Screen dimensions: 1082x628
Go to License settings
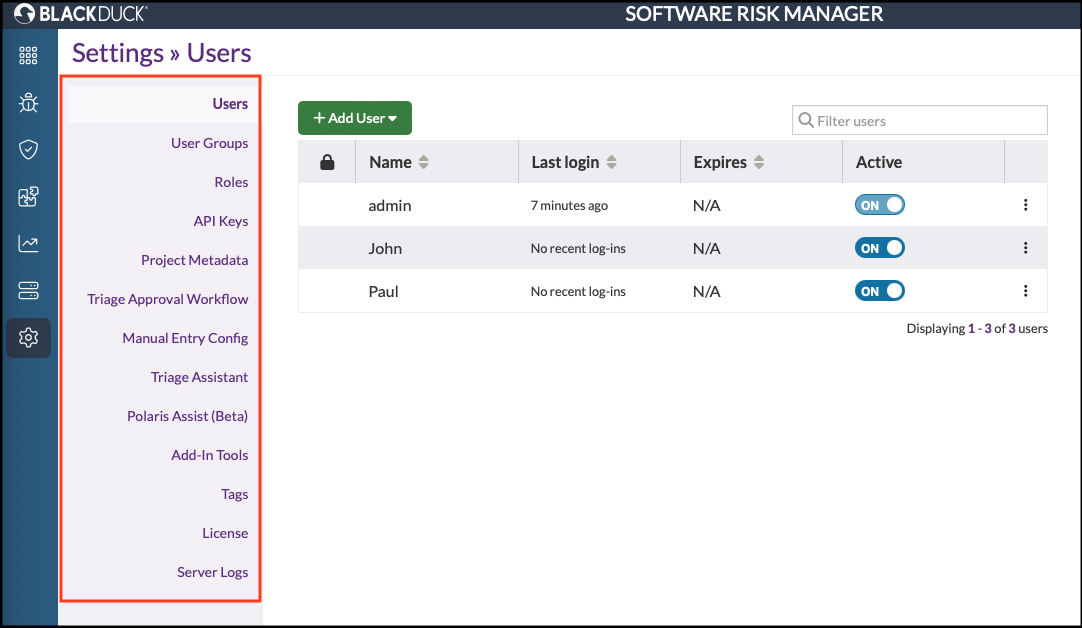point(225,533)
